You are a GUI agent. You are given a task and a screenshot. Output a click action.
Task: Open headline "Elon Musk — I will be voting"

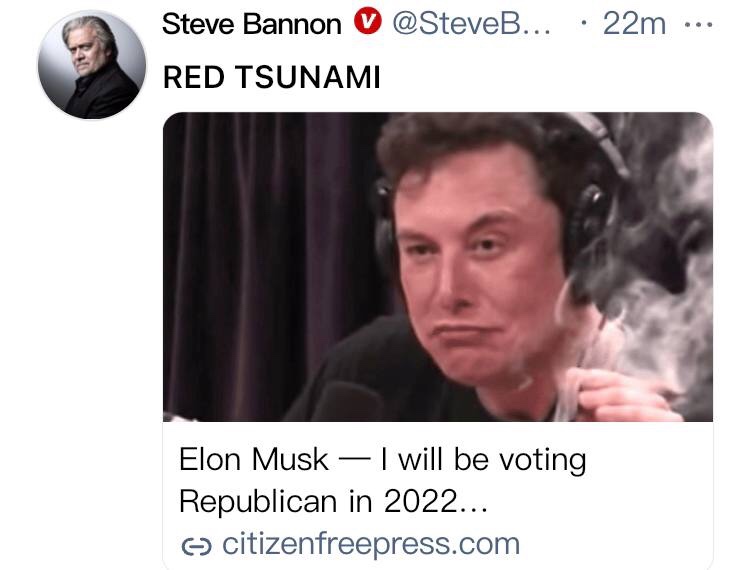(x=383, y=460)
